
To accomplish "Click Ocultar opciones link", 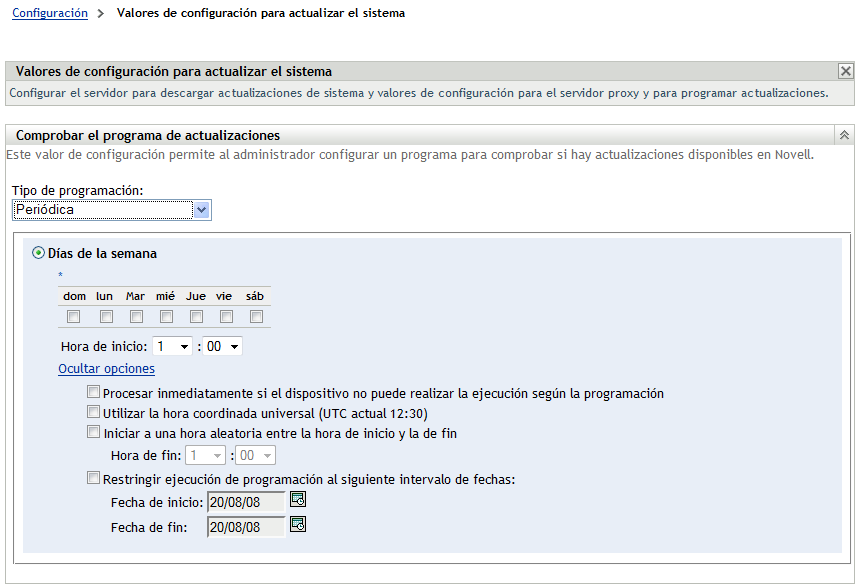I will 107,368.
